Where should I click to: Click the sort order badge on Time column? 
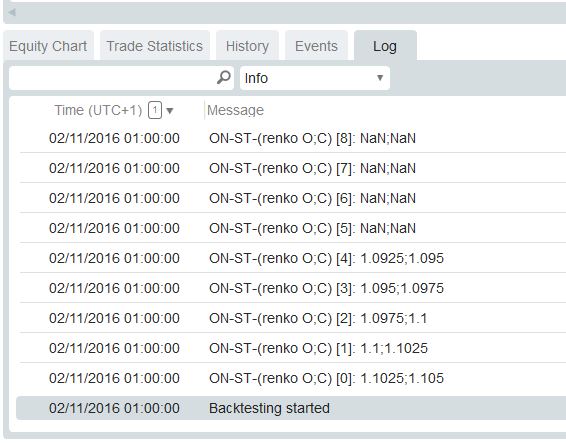pos(155,110)
